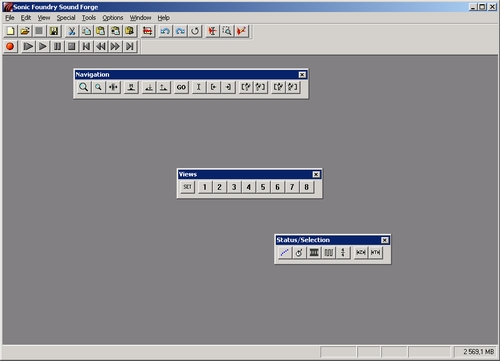500x361 pixels.
Task: Close the Status/Selection floating toolbar
Action: [x=385, y=240]
